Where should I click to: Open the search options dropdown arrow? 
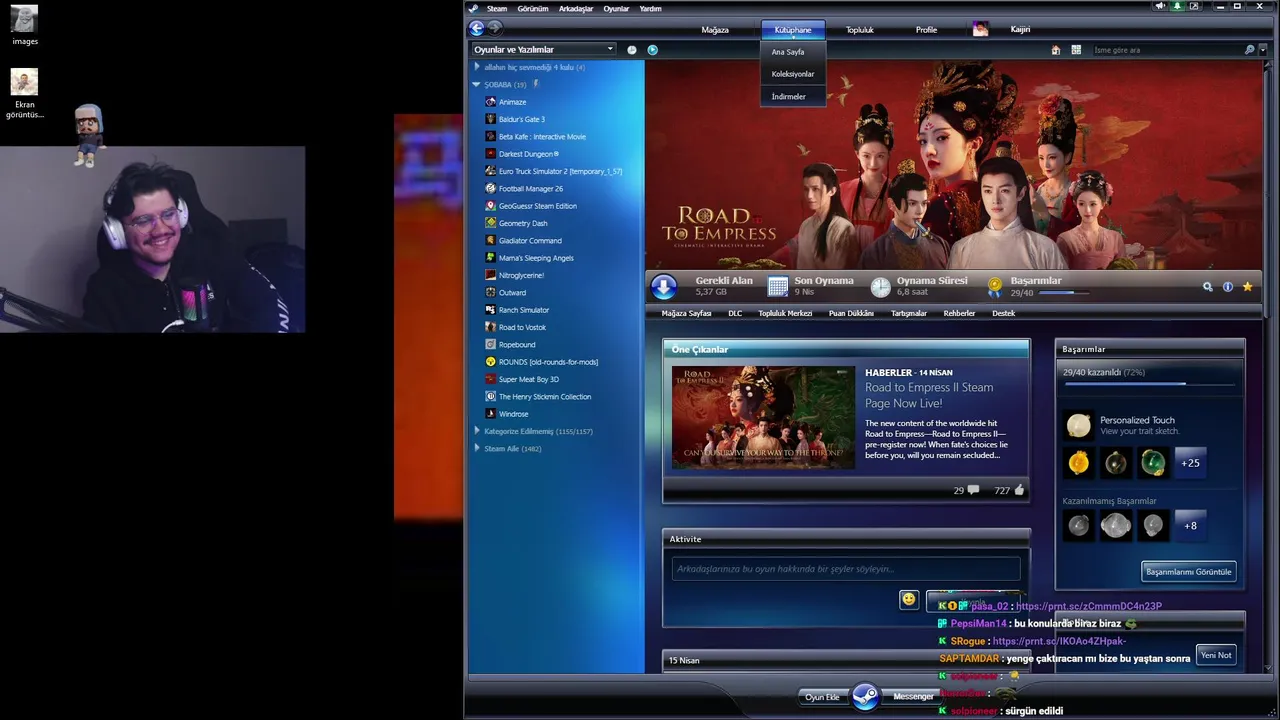[1263, 50]
